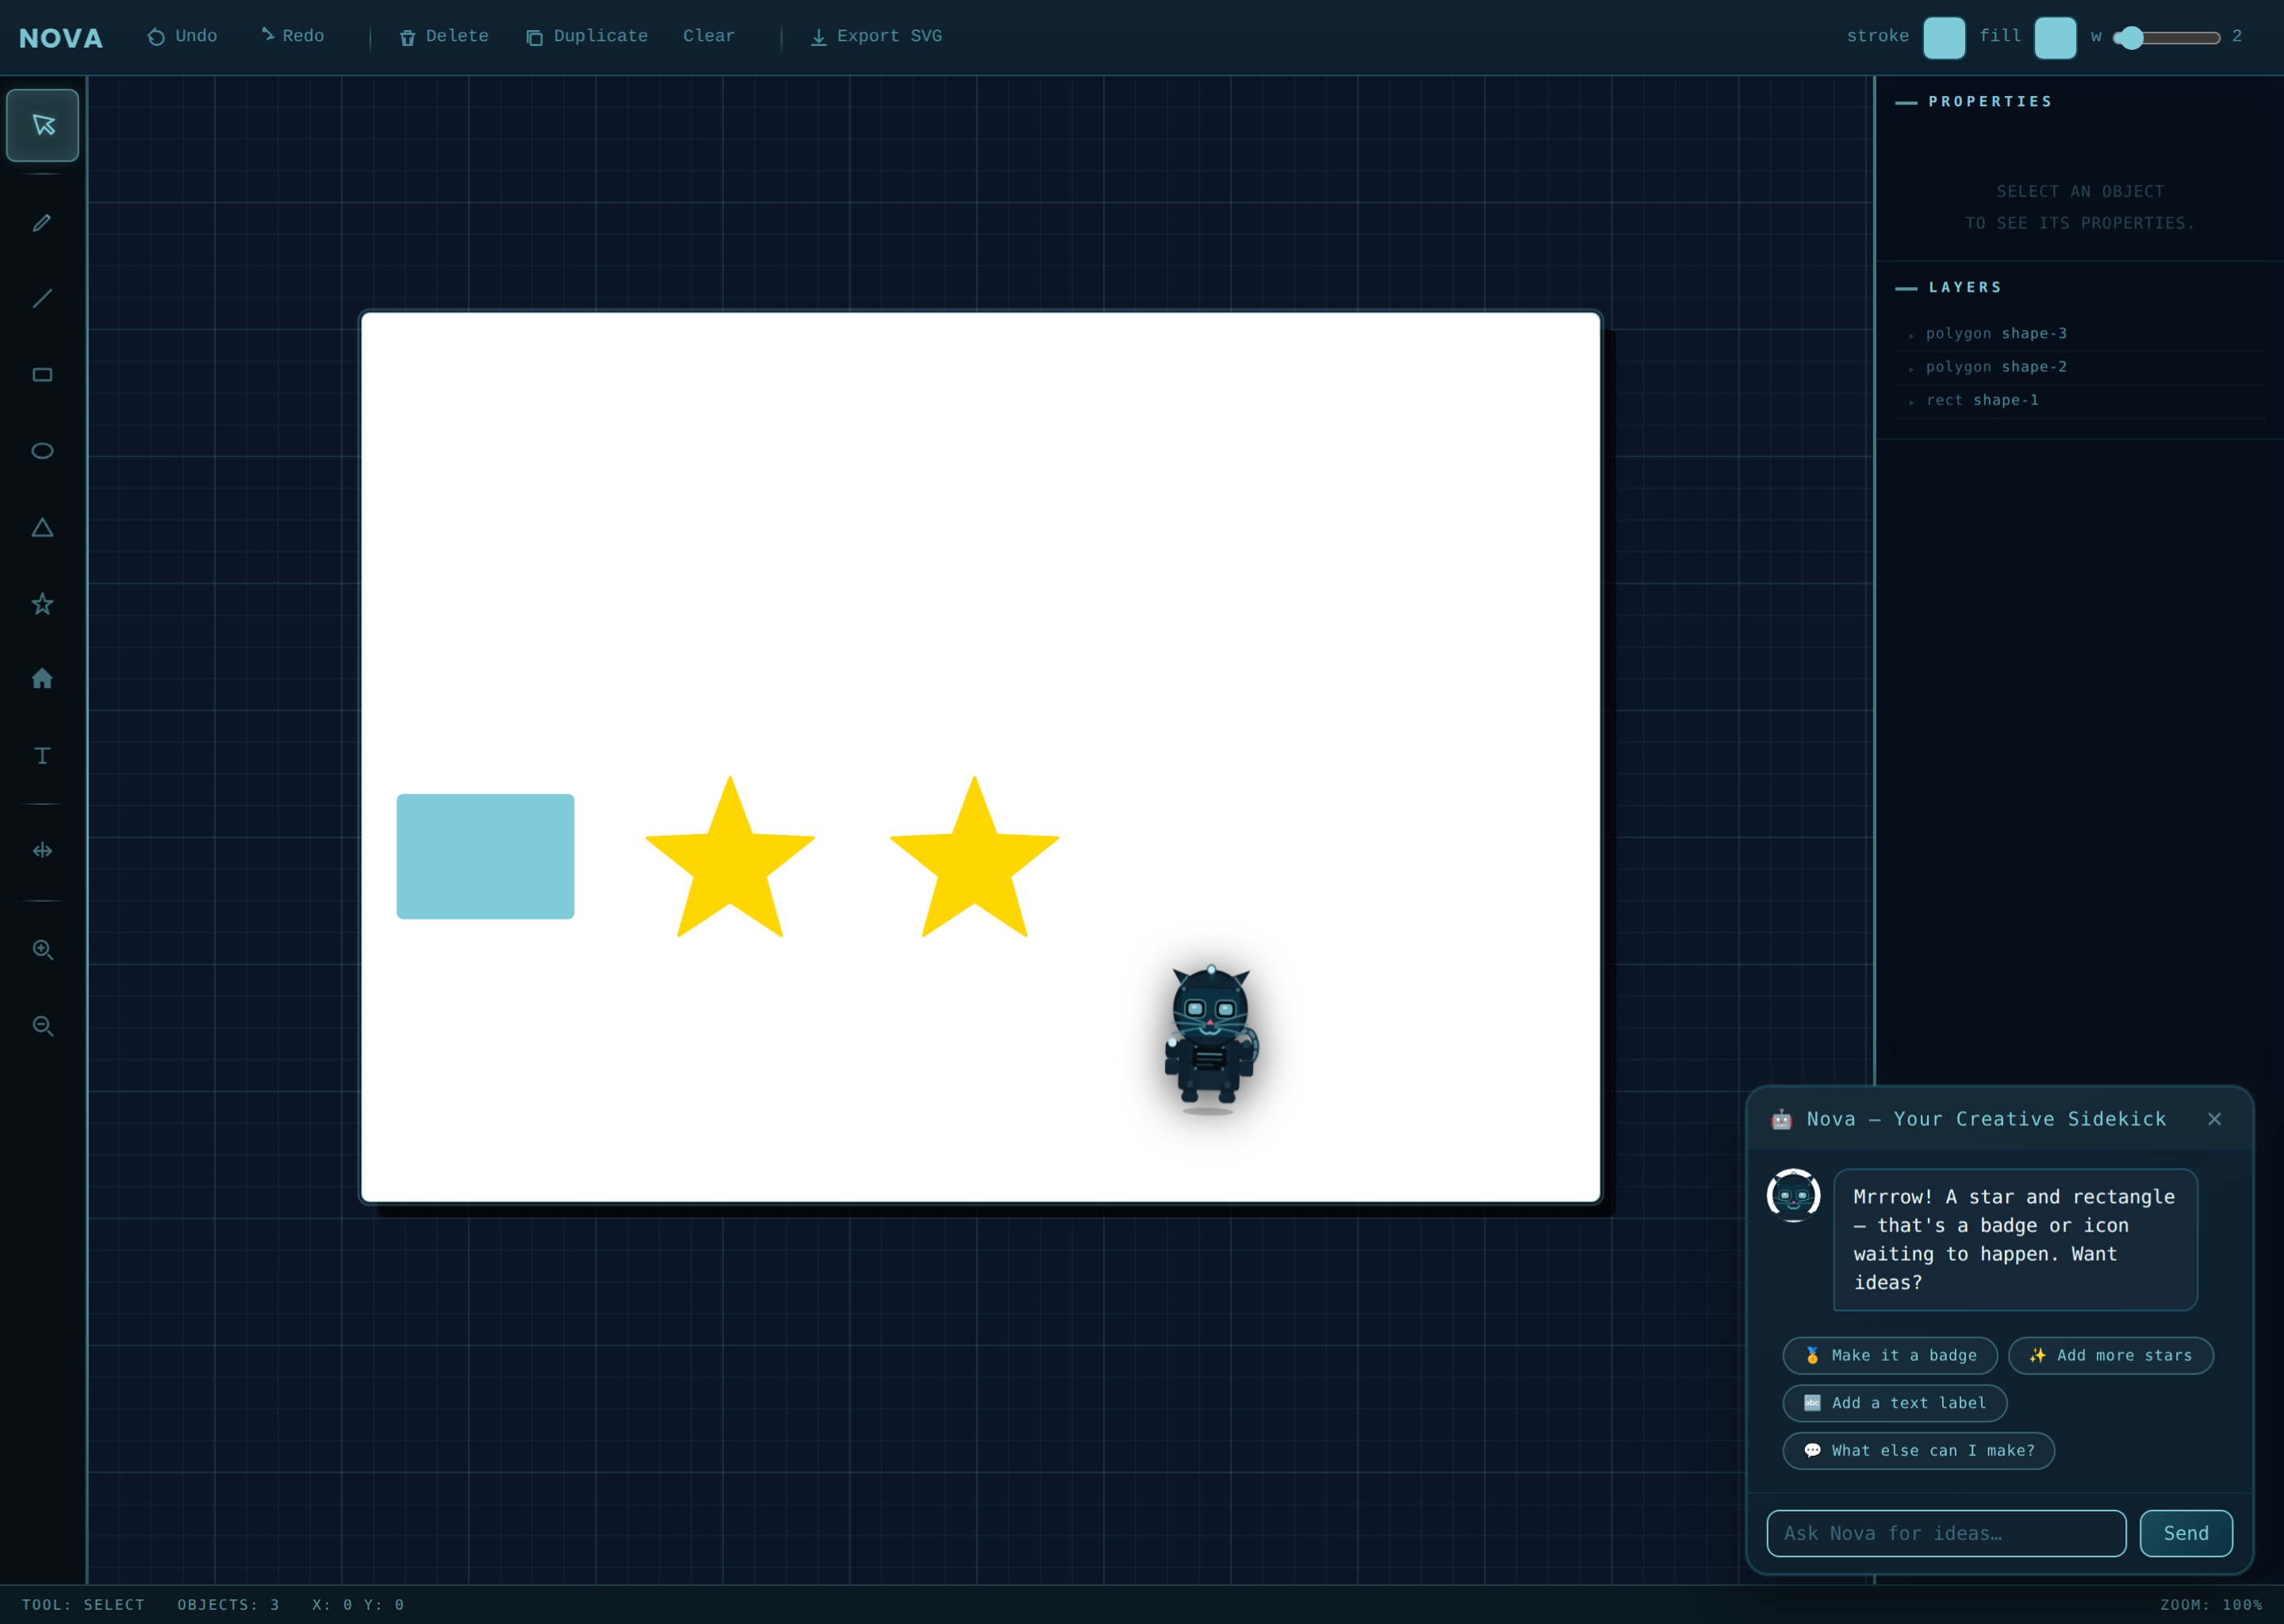The image size is (2284, 1624).
Task: Collapse the Properties panel header
Action: point(1974,102)
